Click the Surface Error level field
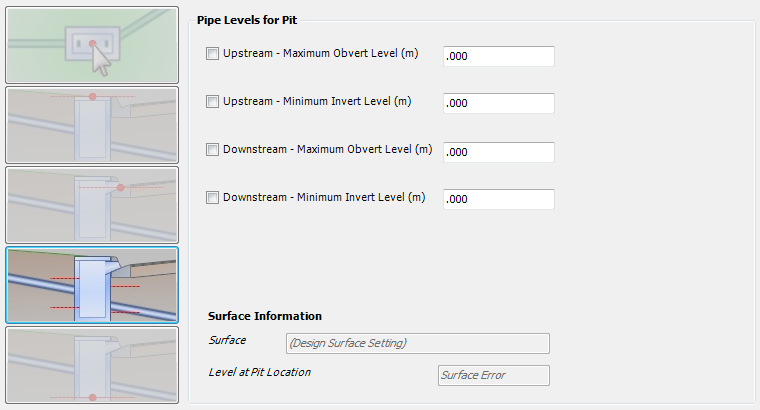 click(493, 375)
